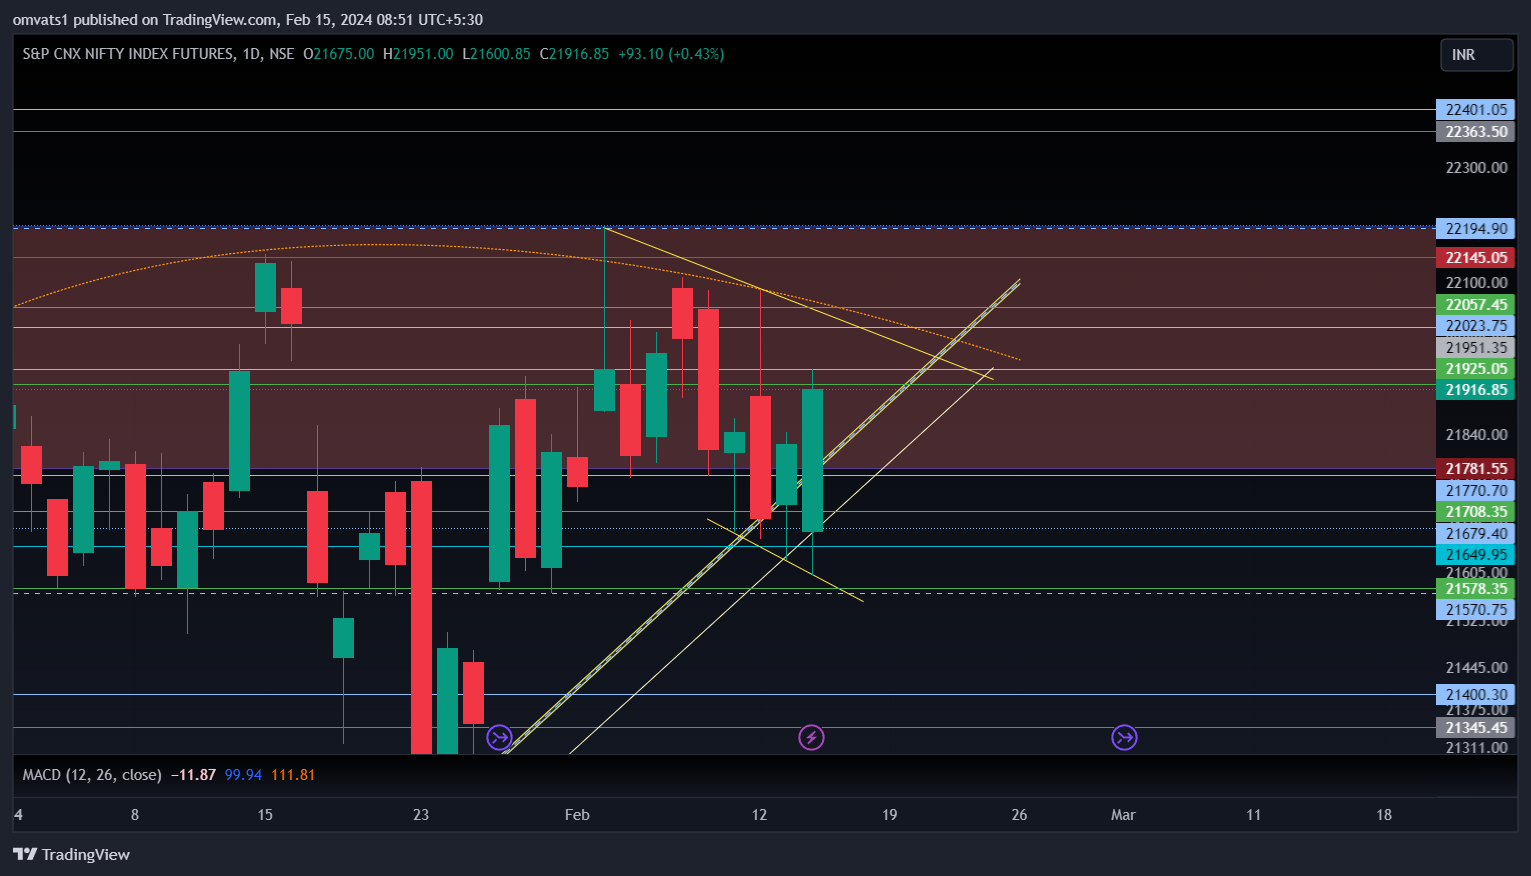The height and width of the screenshot is (876, 1531).
Task: Click the Mar label on the time axis
Action: tap(1123, 815)
